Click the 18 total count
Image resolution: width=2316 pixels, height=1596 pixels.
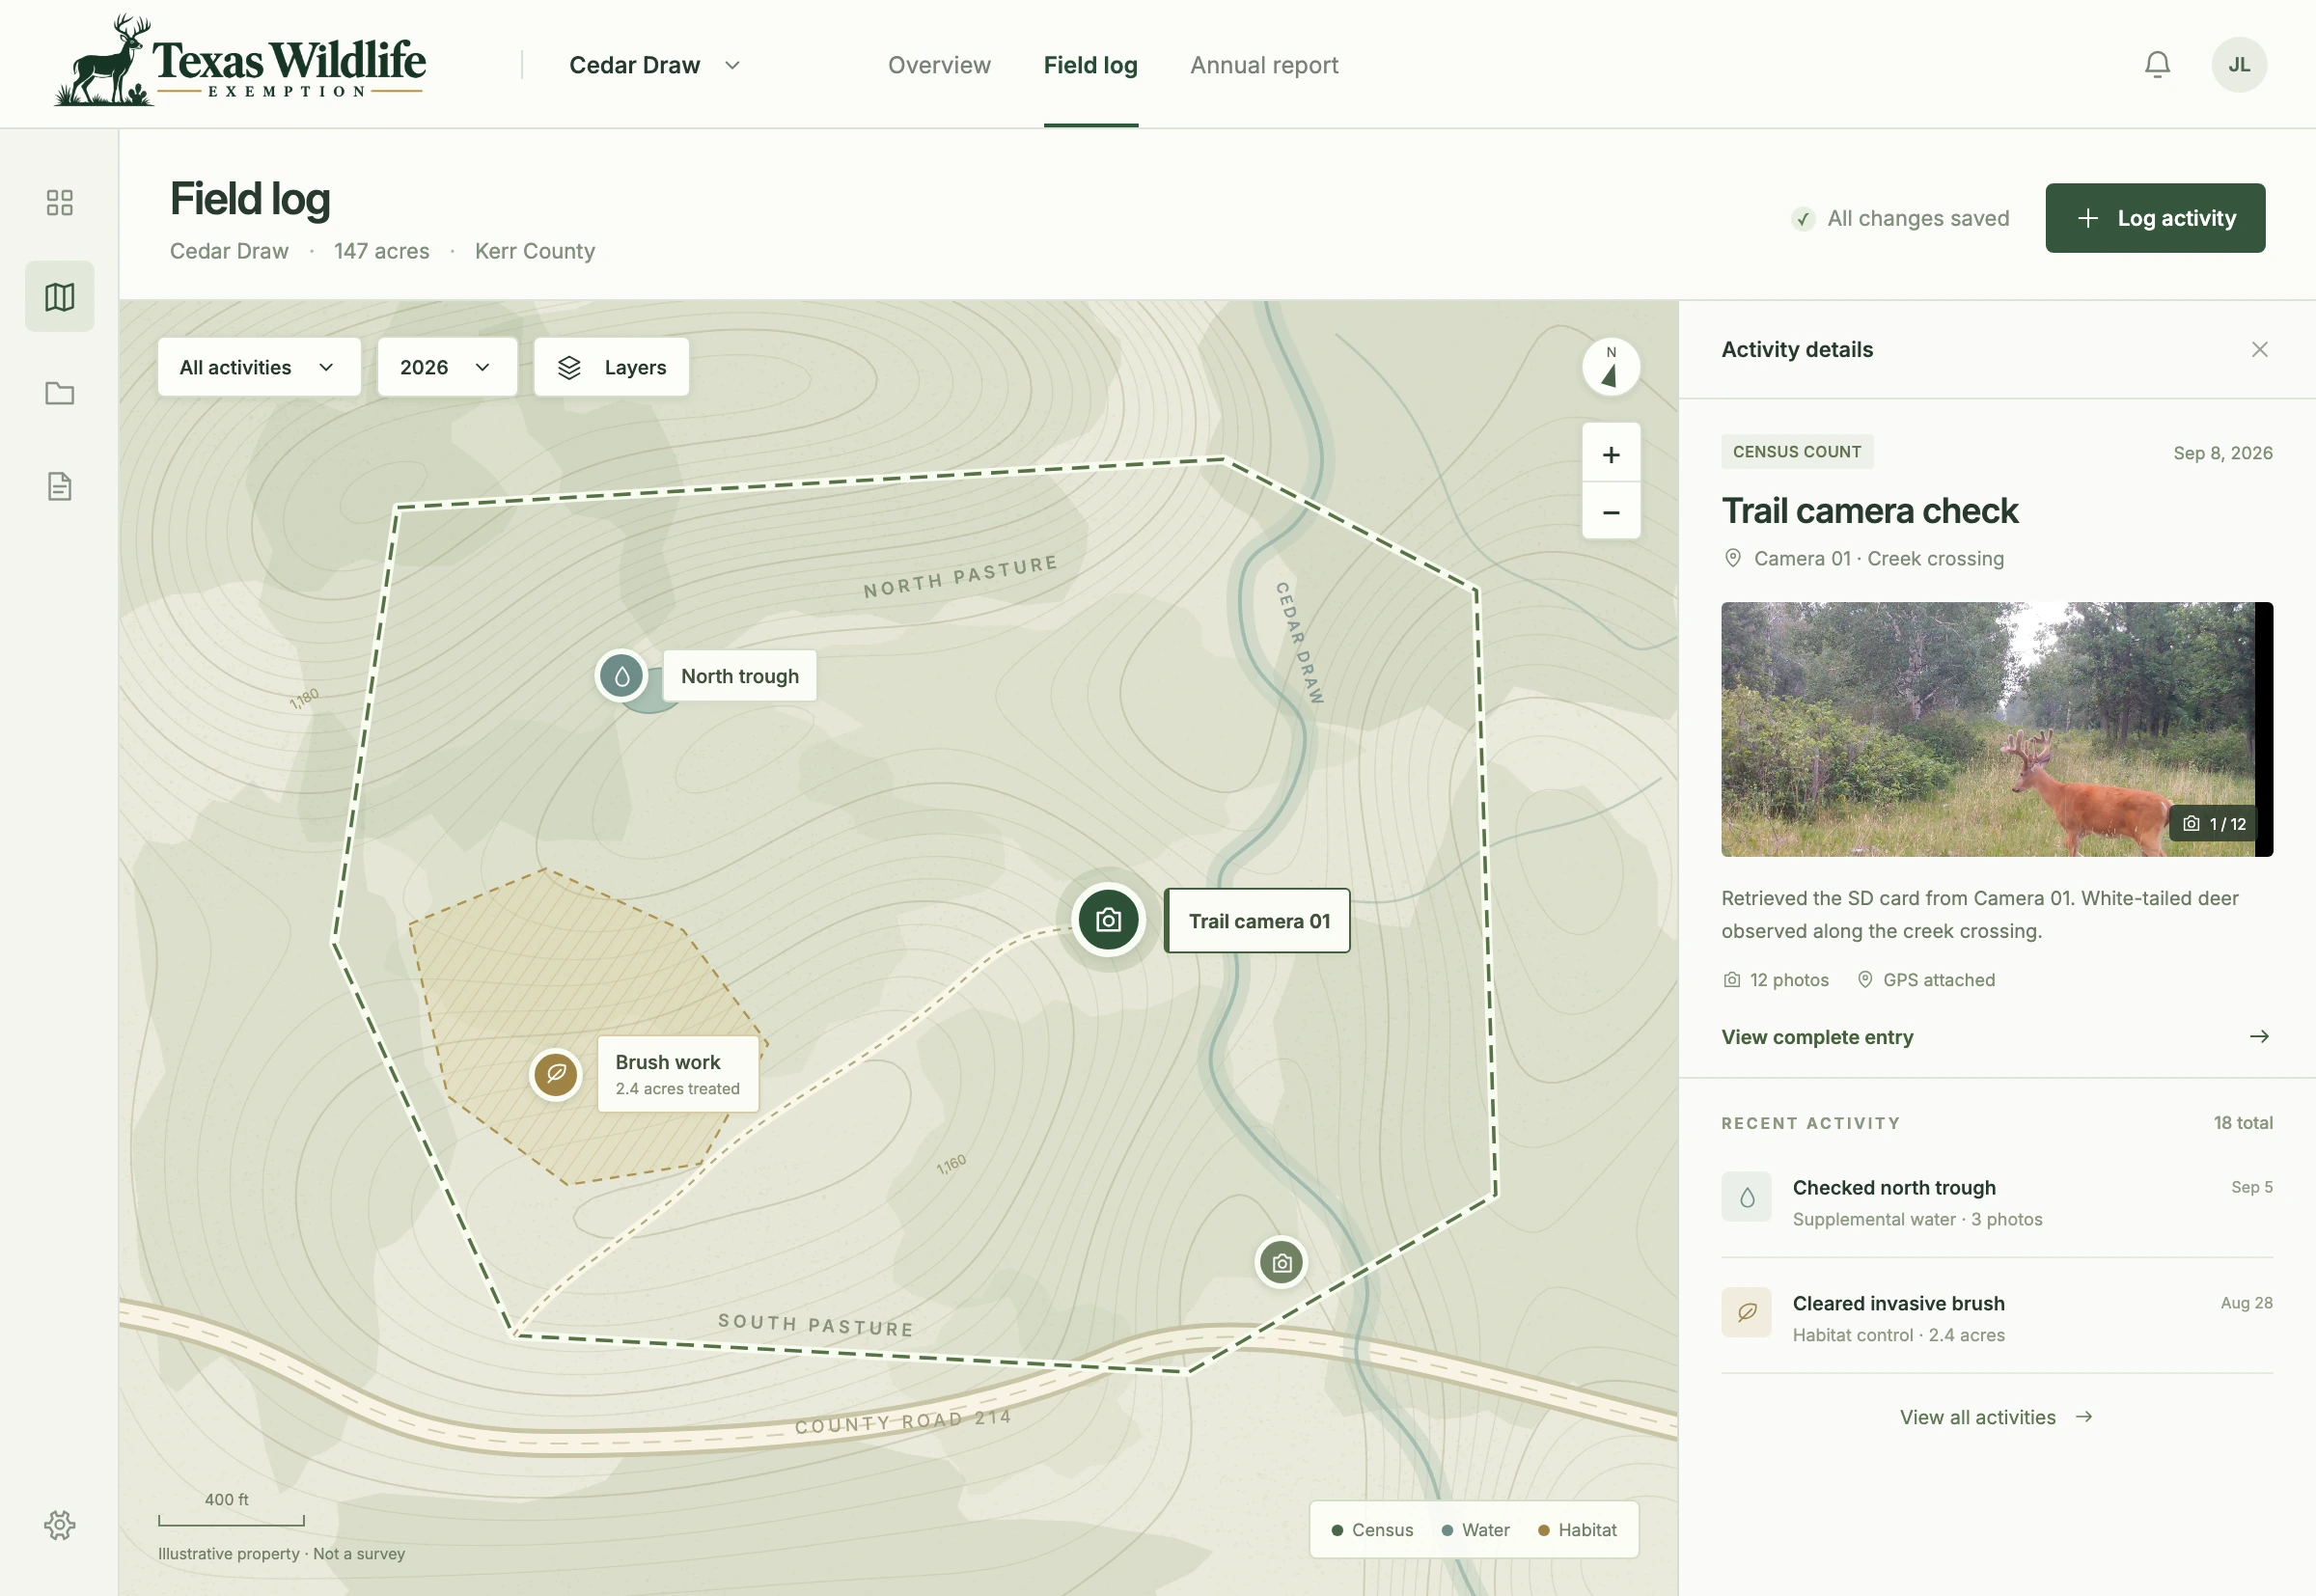(x=2242, y=1123)
